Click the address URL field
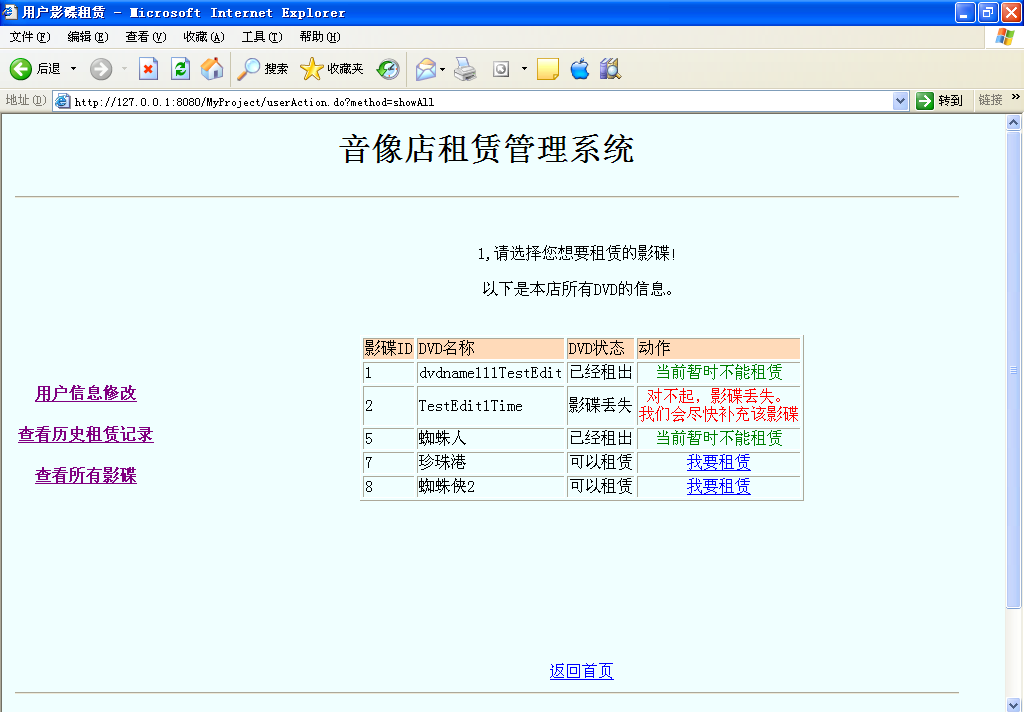1024x712 pixels. click(482, 101)
